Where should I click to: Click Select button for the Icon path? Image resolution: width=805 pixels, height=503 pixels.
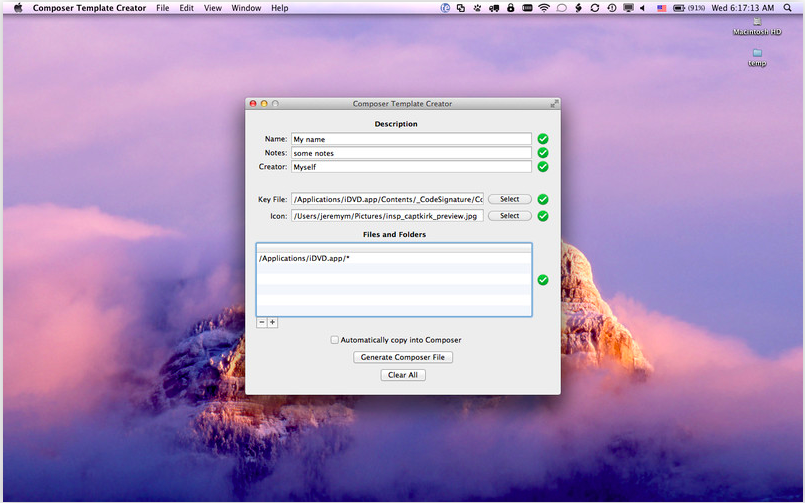click(509, 216)
